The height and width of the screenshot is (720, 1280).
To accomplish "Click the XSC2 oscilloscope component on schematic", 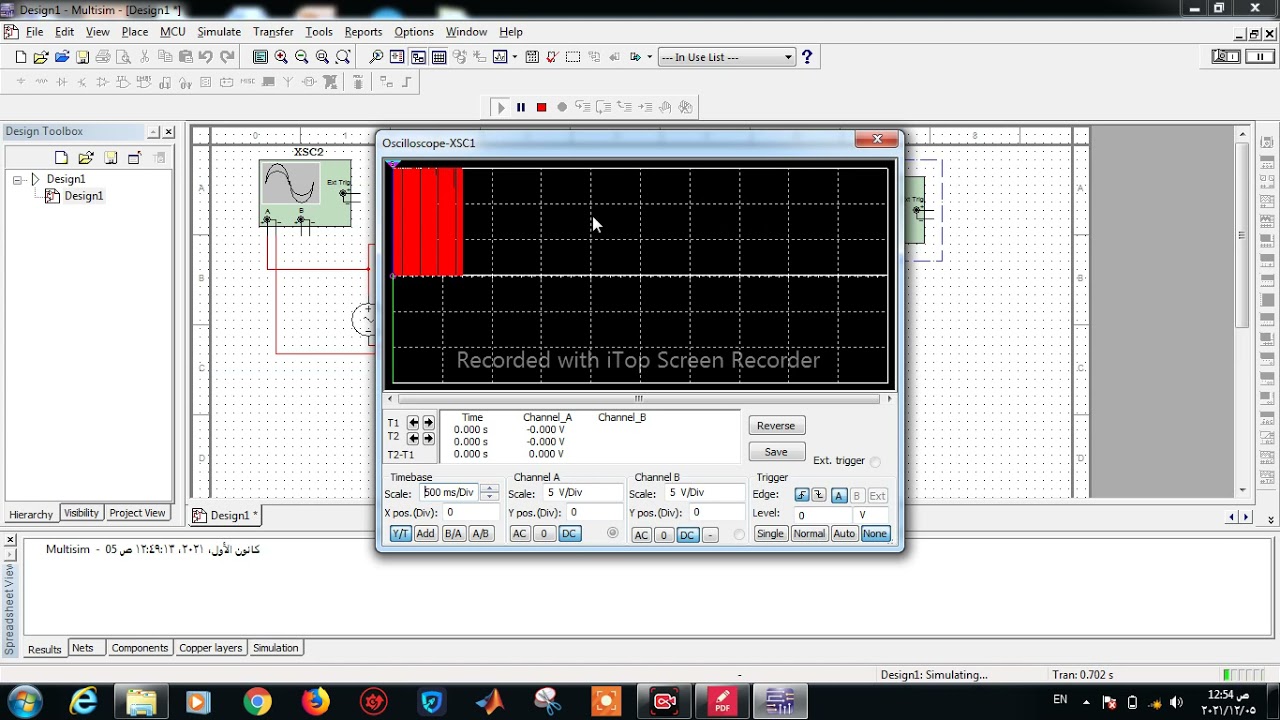I will [305, 193].
